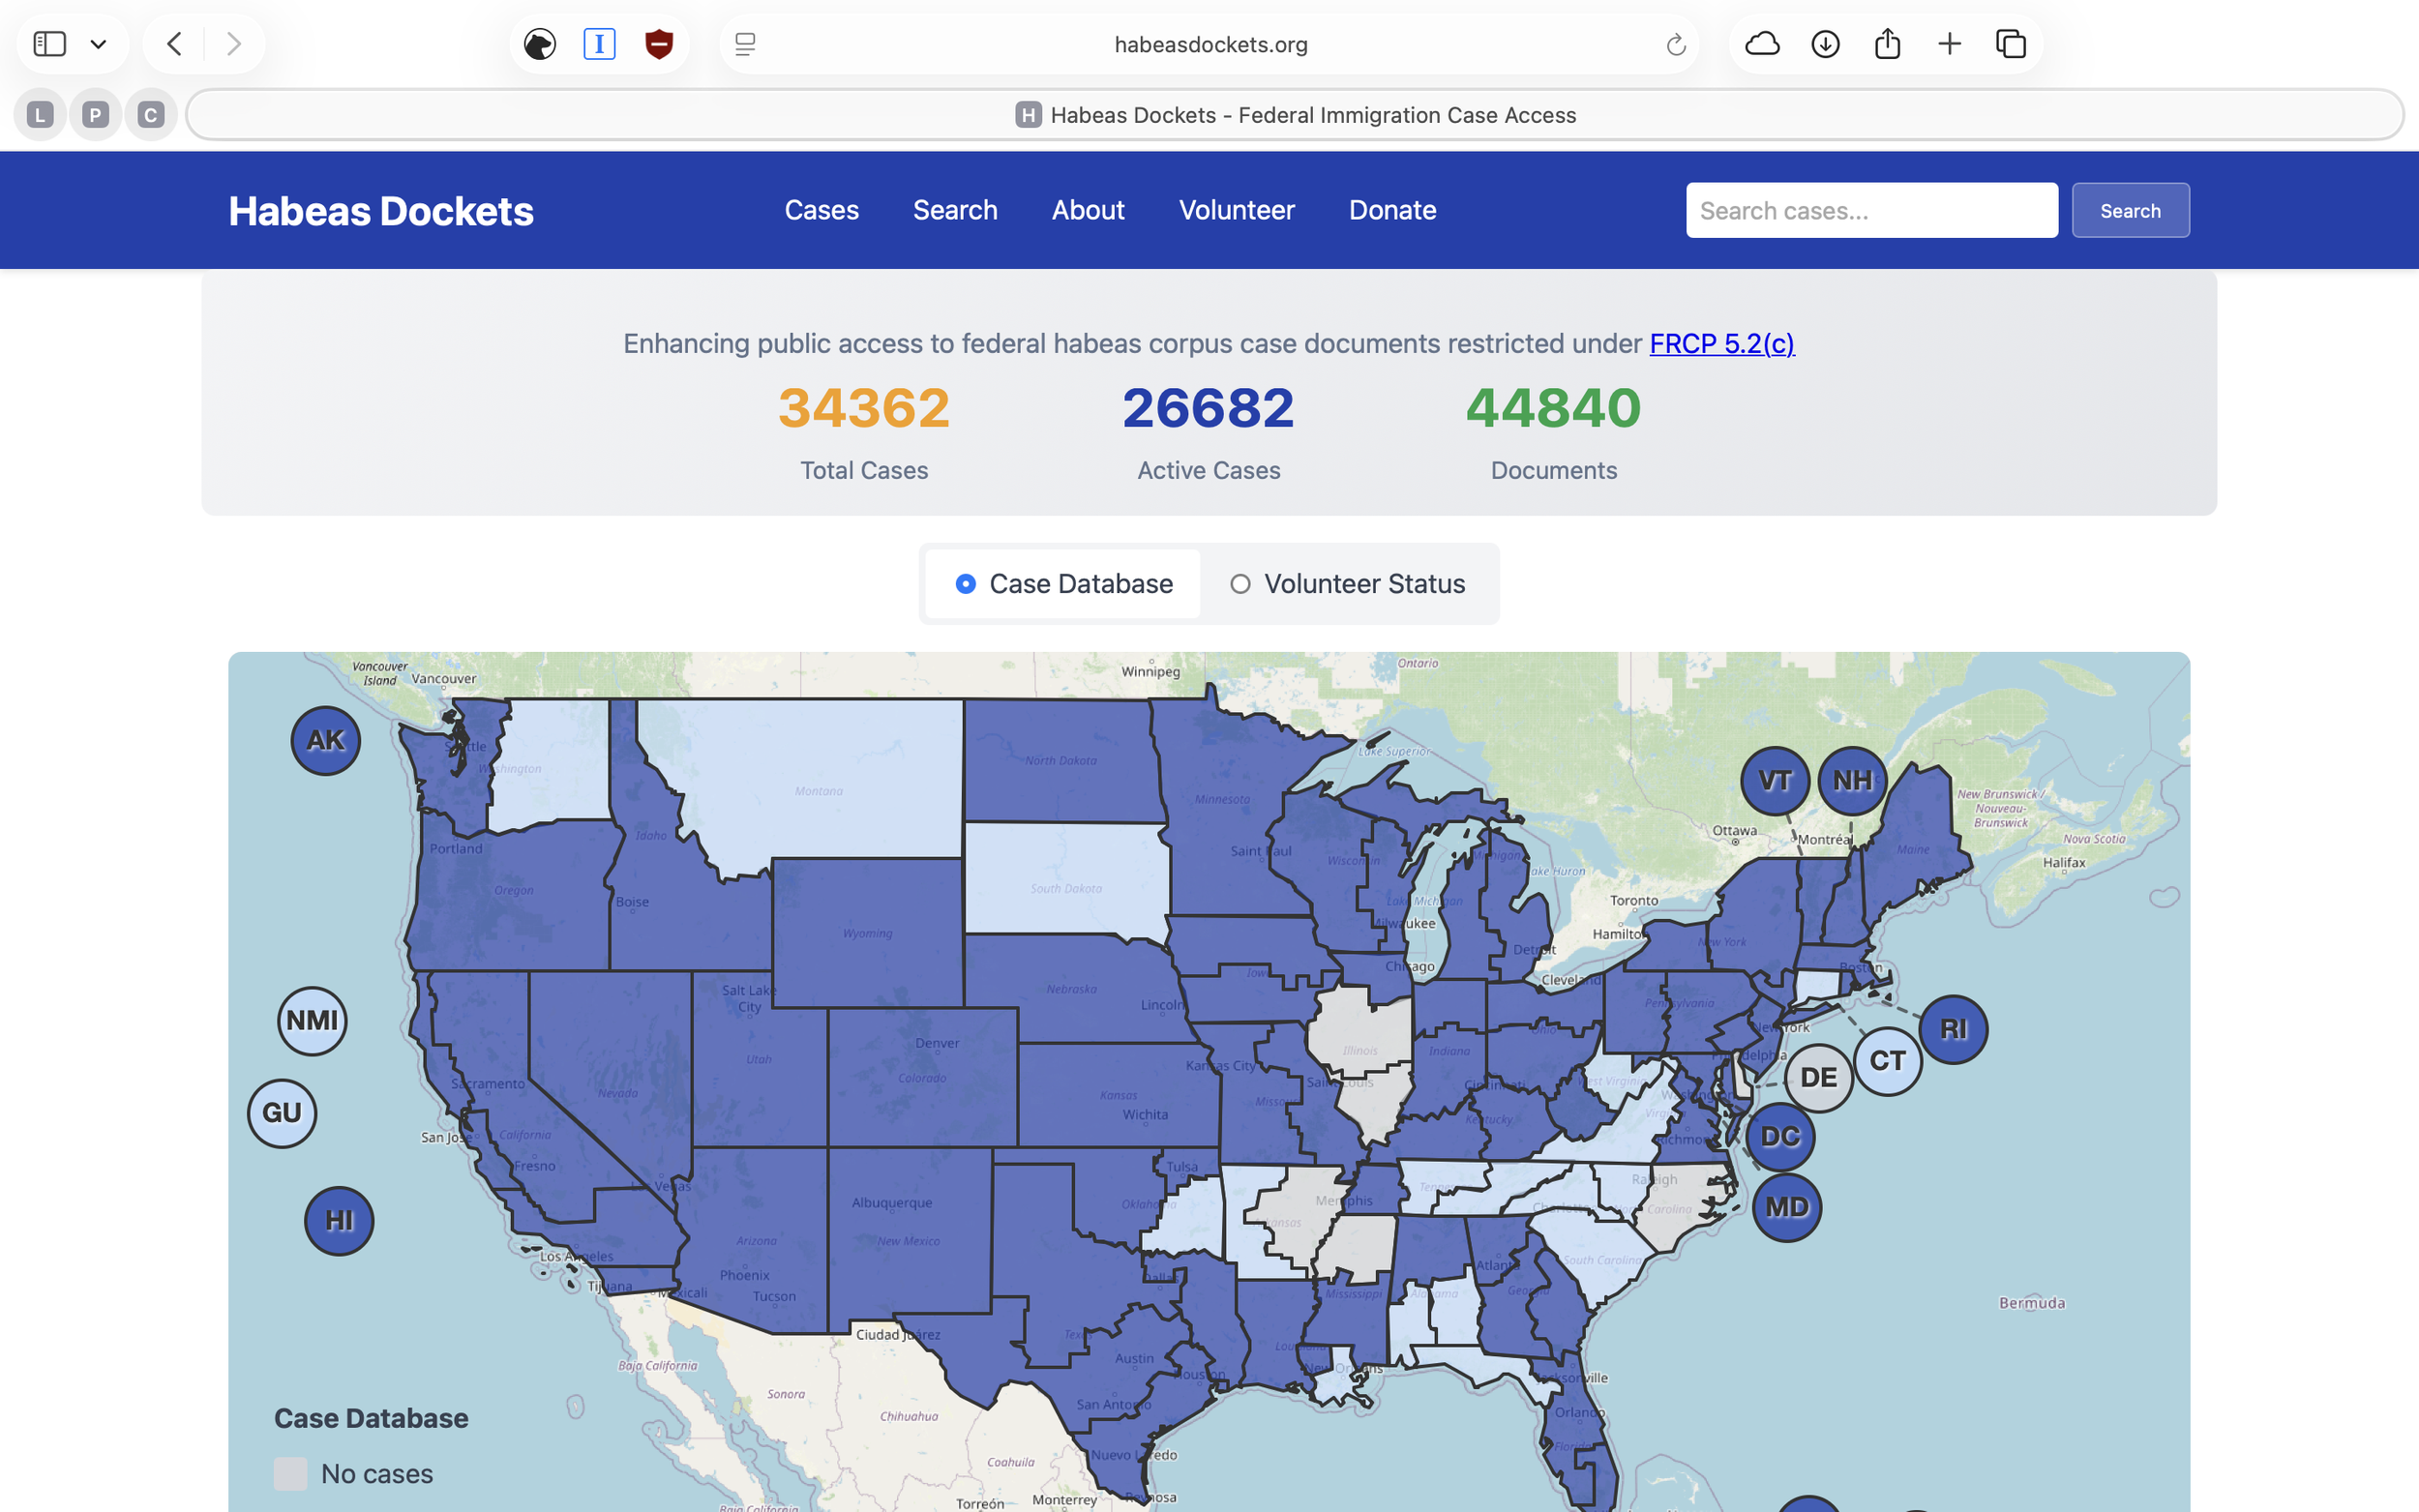Select the Volunteer Status radio option
The width and height of the screenshot is (2419, 1512).
1347,584
